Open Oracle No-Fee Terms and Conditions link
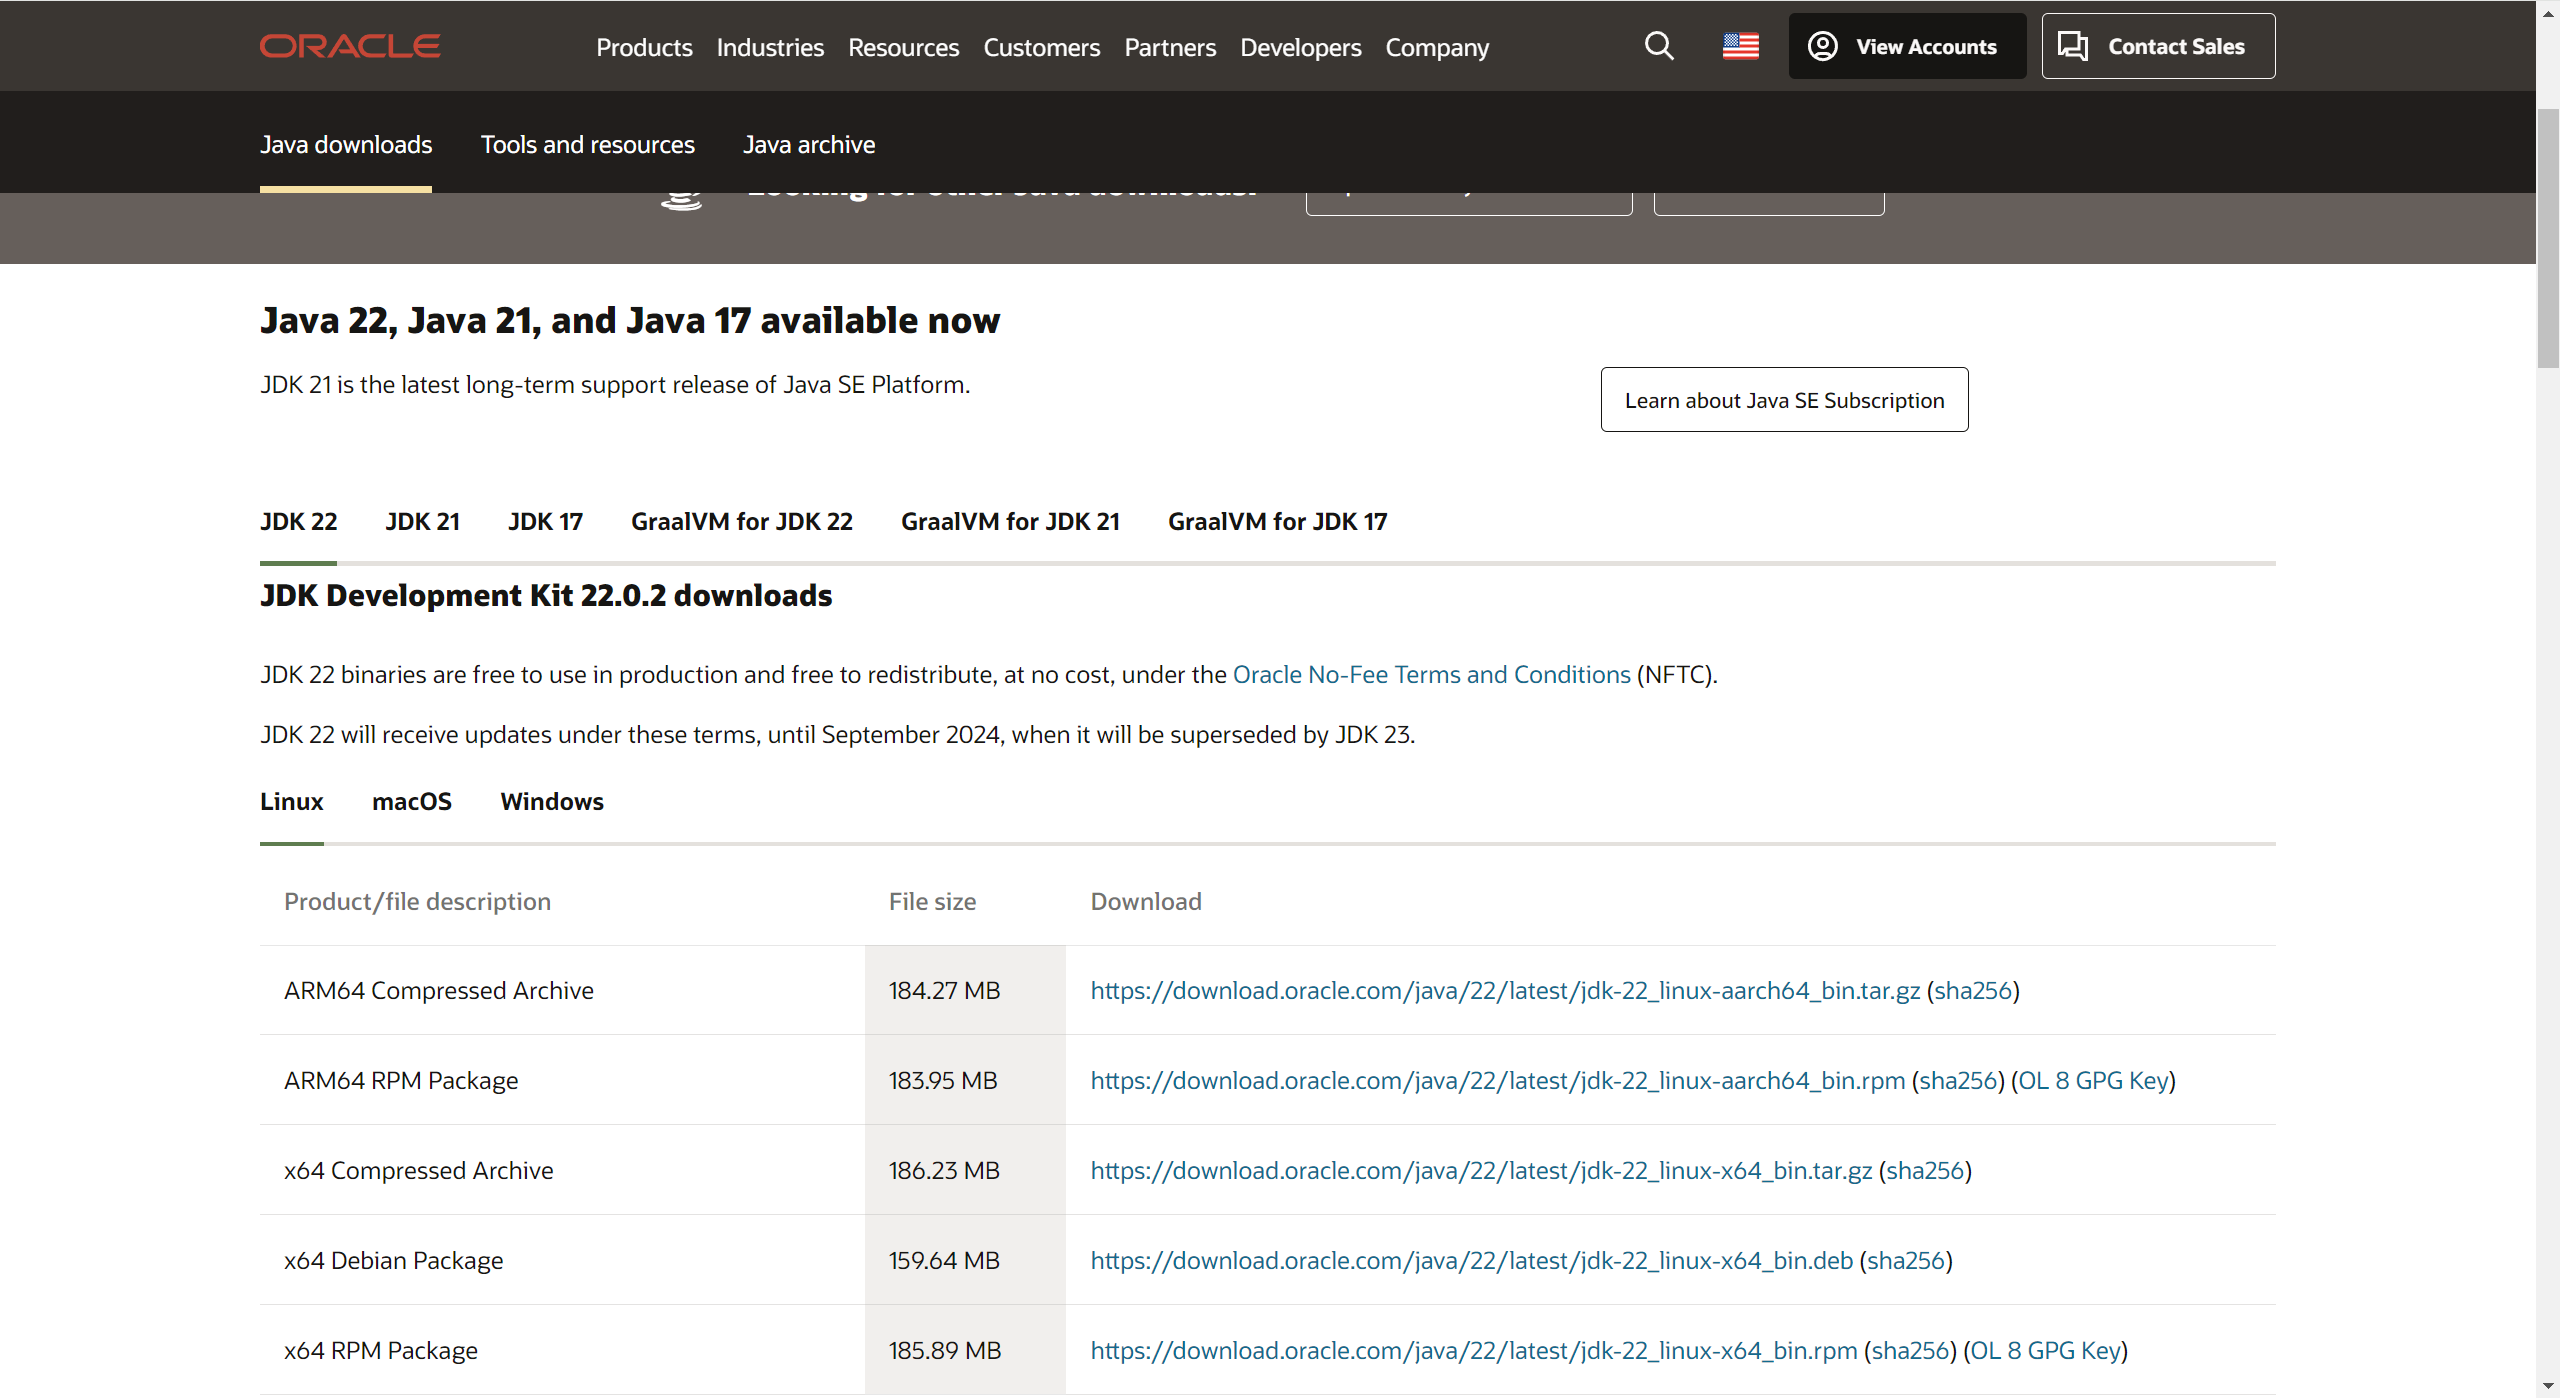The image size is (2560, 1398). [1431, 675]
